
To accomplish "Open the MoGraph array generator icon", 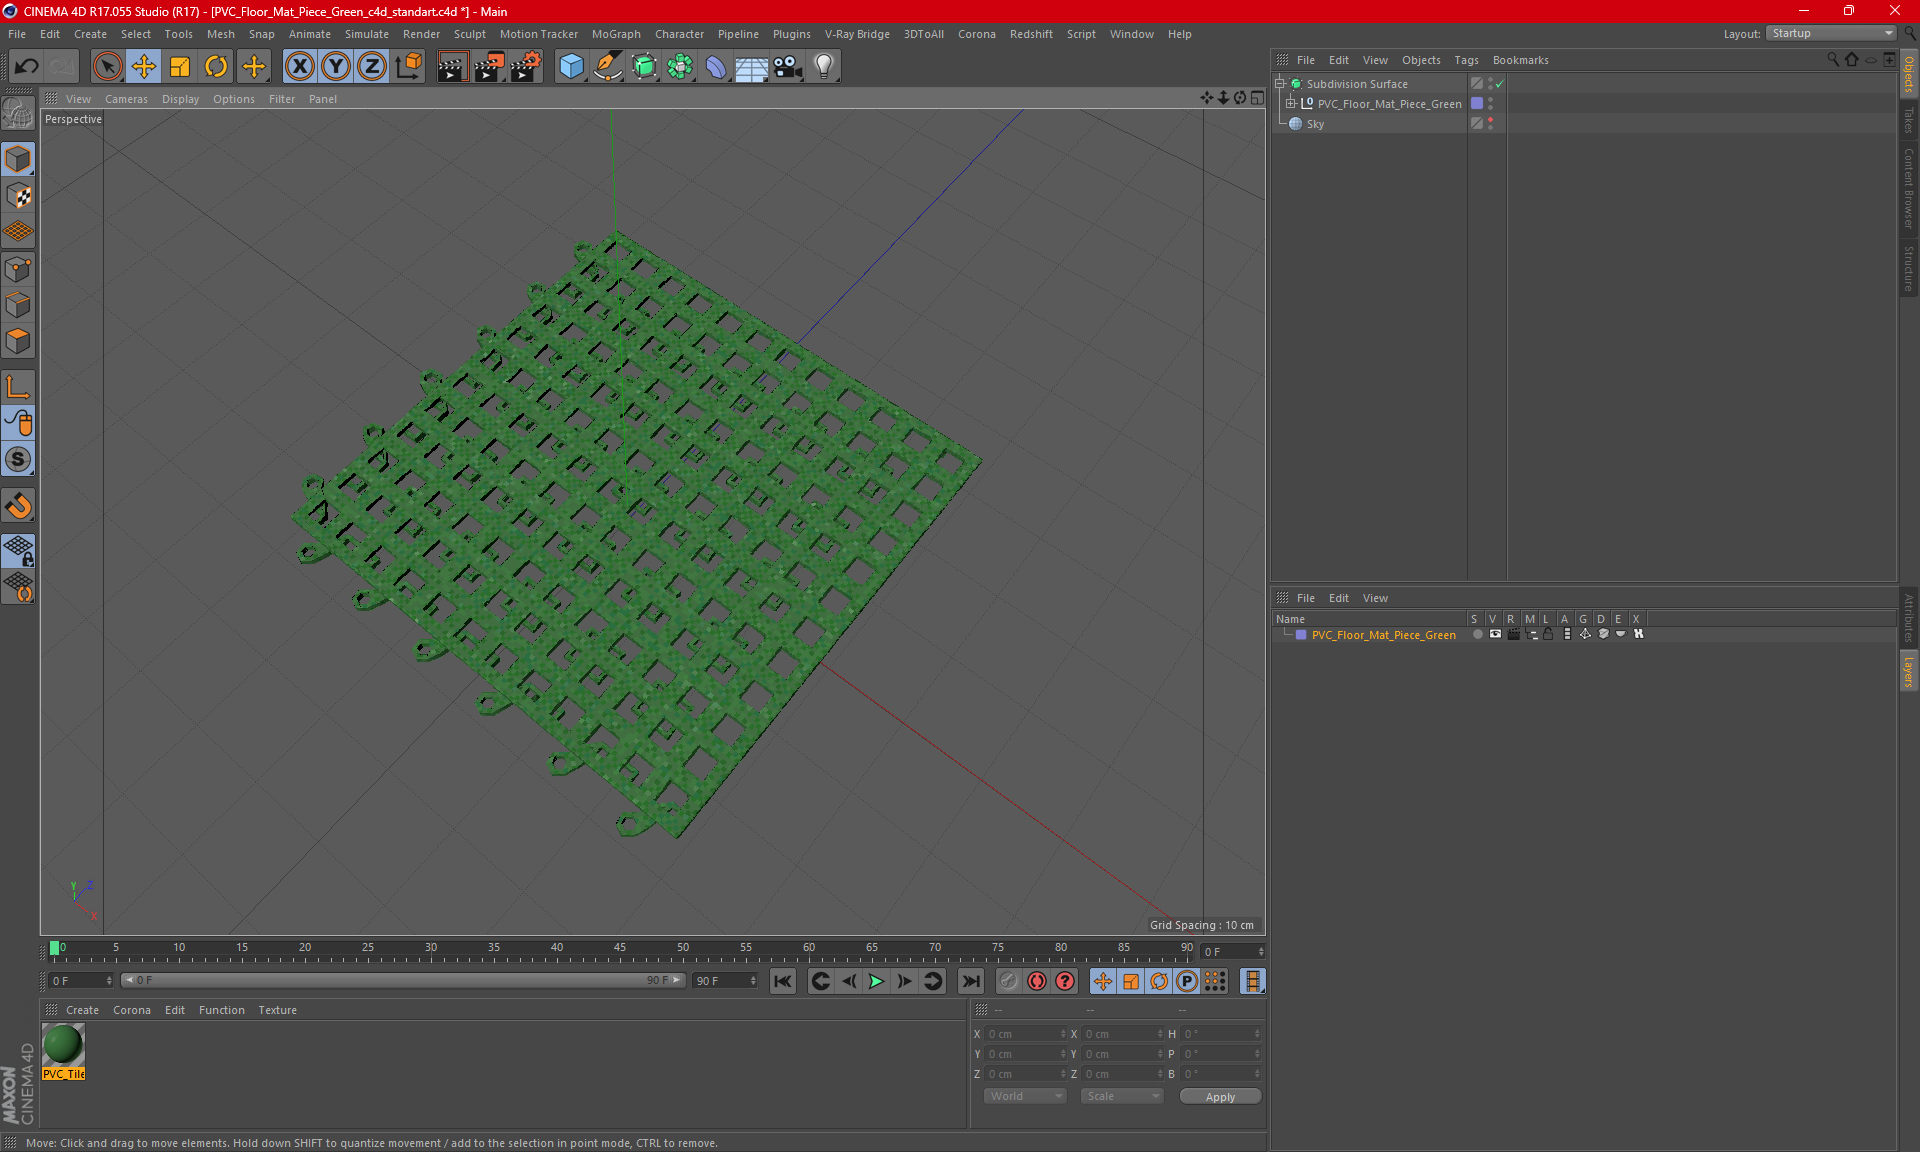I will pyautogui.click(x=680, y=67).
